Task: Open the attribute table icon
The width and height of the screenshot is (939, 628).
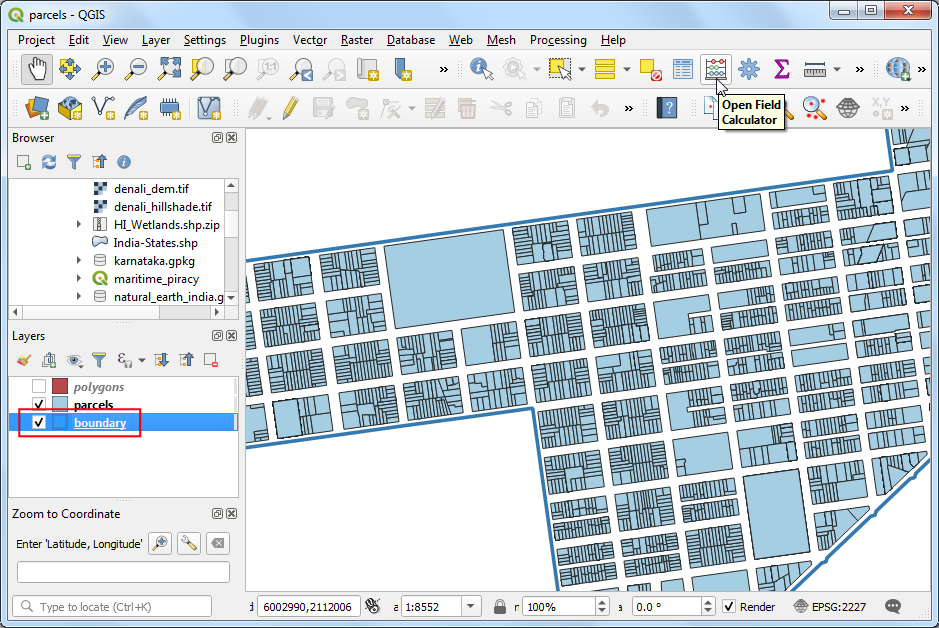Action: 683,69
